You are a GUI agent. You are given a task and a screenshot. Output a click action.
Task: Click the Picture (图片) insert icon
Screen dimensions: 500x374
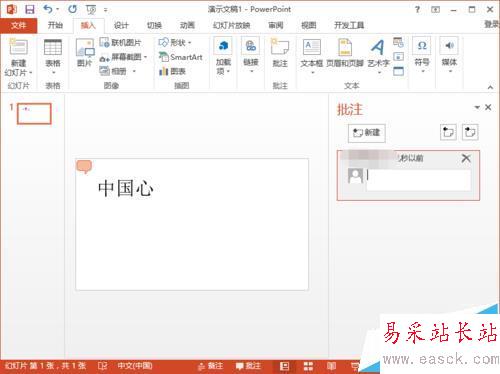coord(85,52)
